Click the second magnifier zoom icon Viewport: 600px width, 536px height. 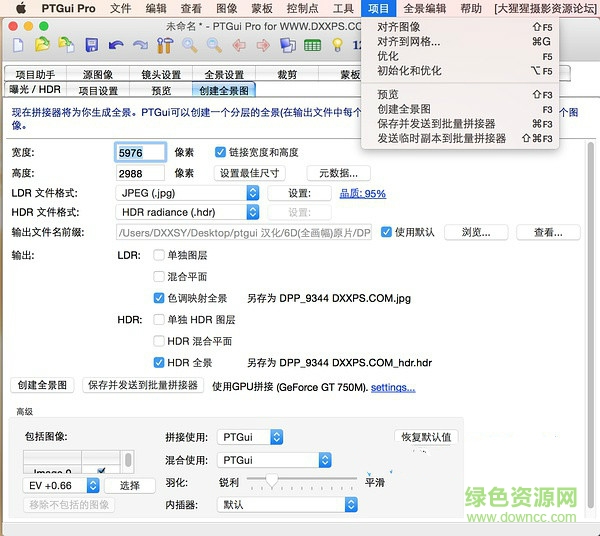pos(214,45)
